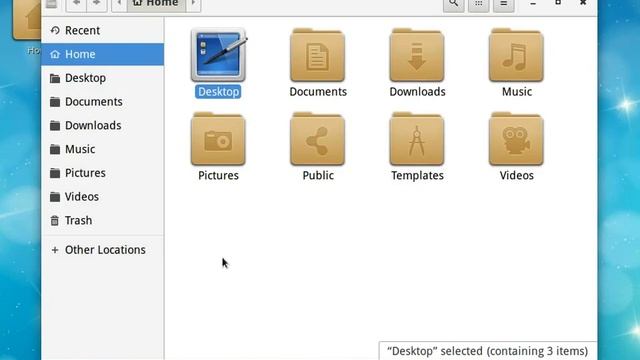Maximize the file manager window
This screenshot has height=360, width=640.
point(558,3)
